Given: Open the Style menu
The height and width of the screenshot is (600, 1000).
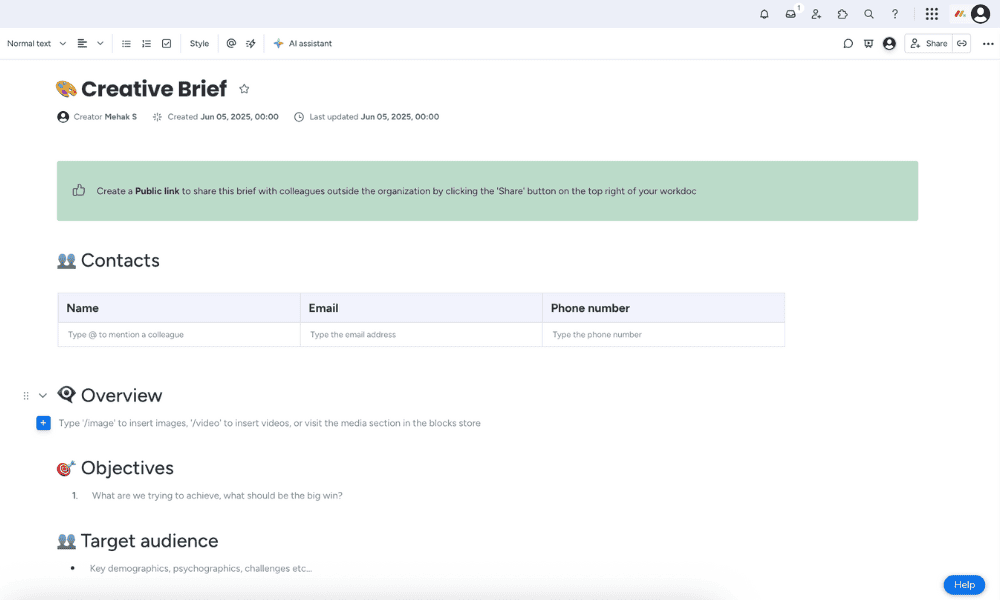Looking at the screenshot, I should 199,43.
